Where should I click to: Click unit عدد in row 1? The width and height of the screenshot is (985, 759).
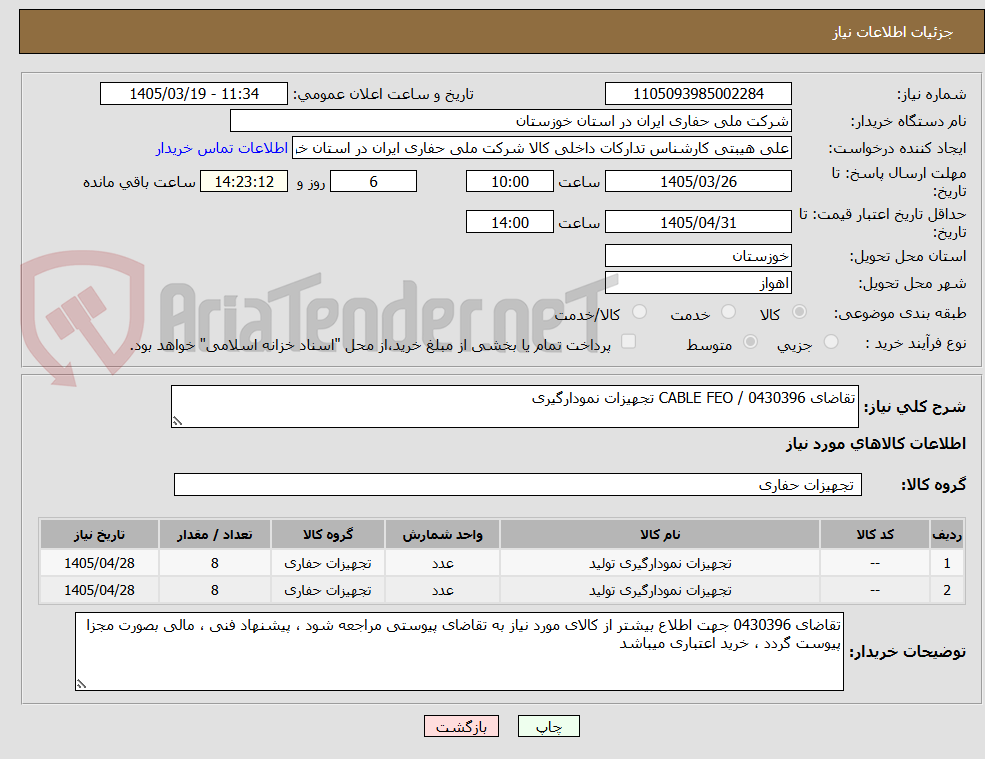pyautogui.click(x=442, y=564)
